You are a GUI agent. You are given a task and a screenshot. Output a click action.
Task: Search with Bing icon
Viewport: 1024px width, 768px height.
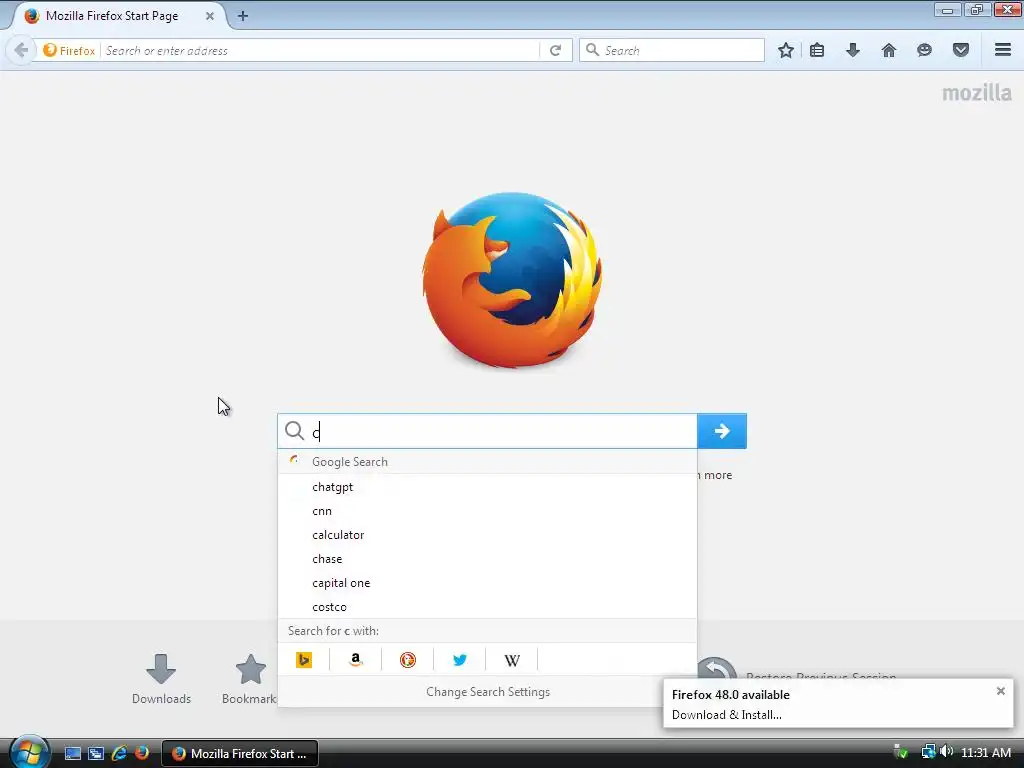(304, 660)
